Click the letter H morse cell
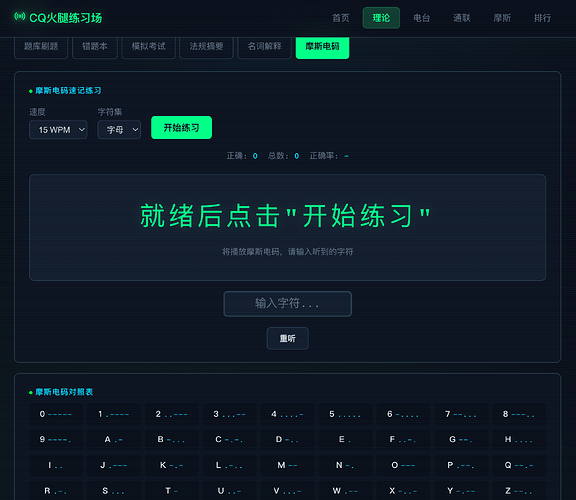The image size is (576, 500). [x=519, y=439]
